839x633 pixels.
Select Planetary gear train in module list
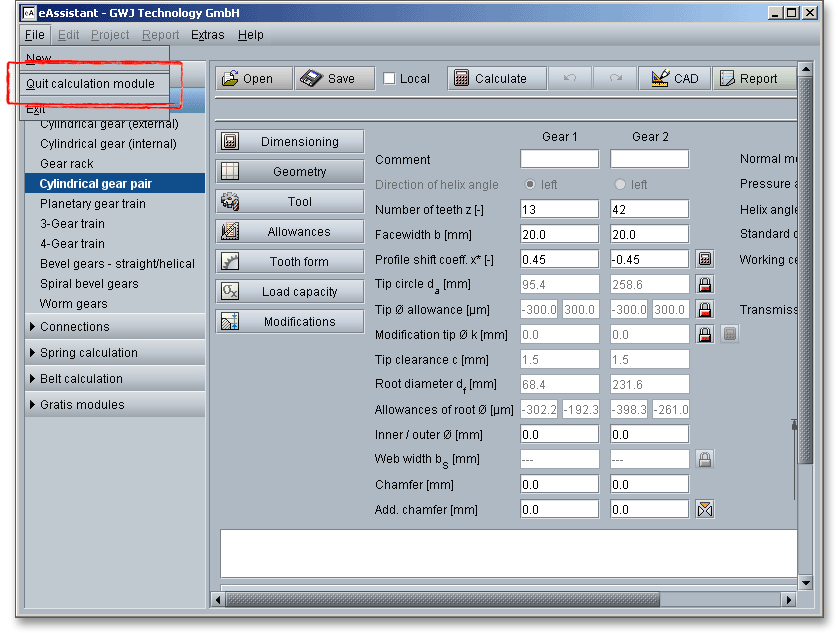click(x=92, y=204)
